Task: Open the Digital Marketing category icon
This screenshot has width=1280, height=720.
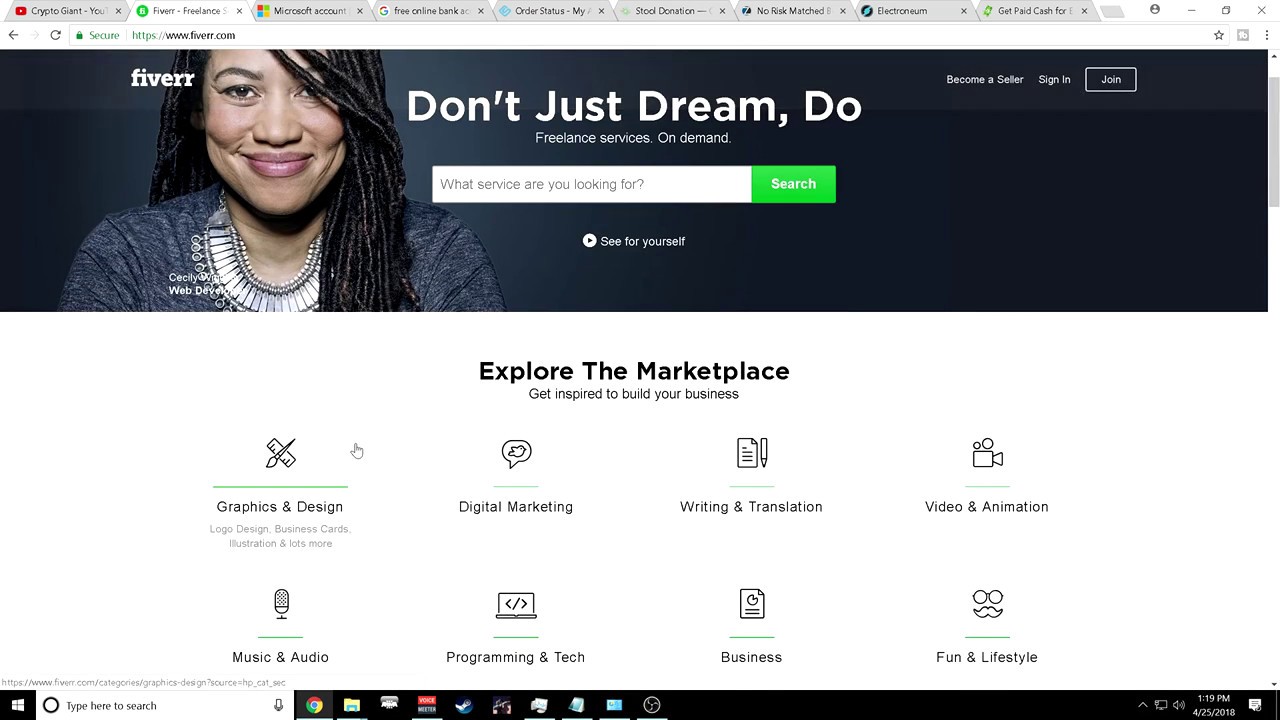Action: click(x=516, y=453)
